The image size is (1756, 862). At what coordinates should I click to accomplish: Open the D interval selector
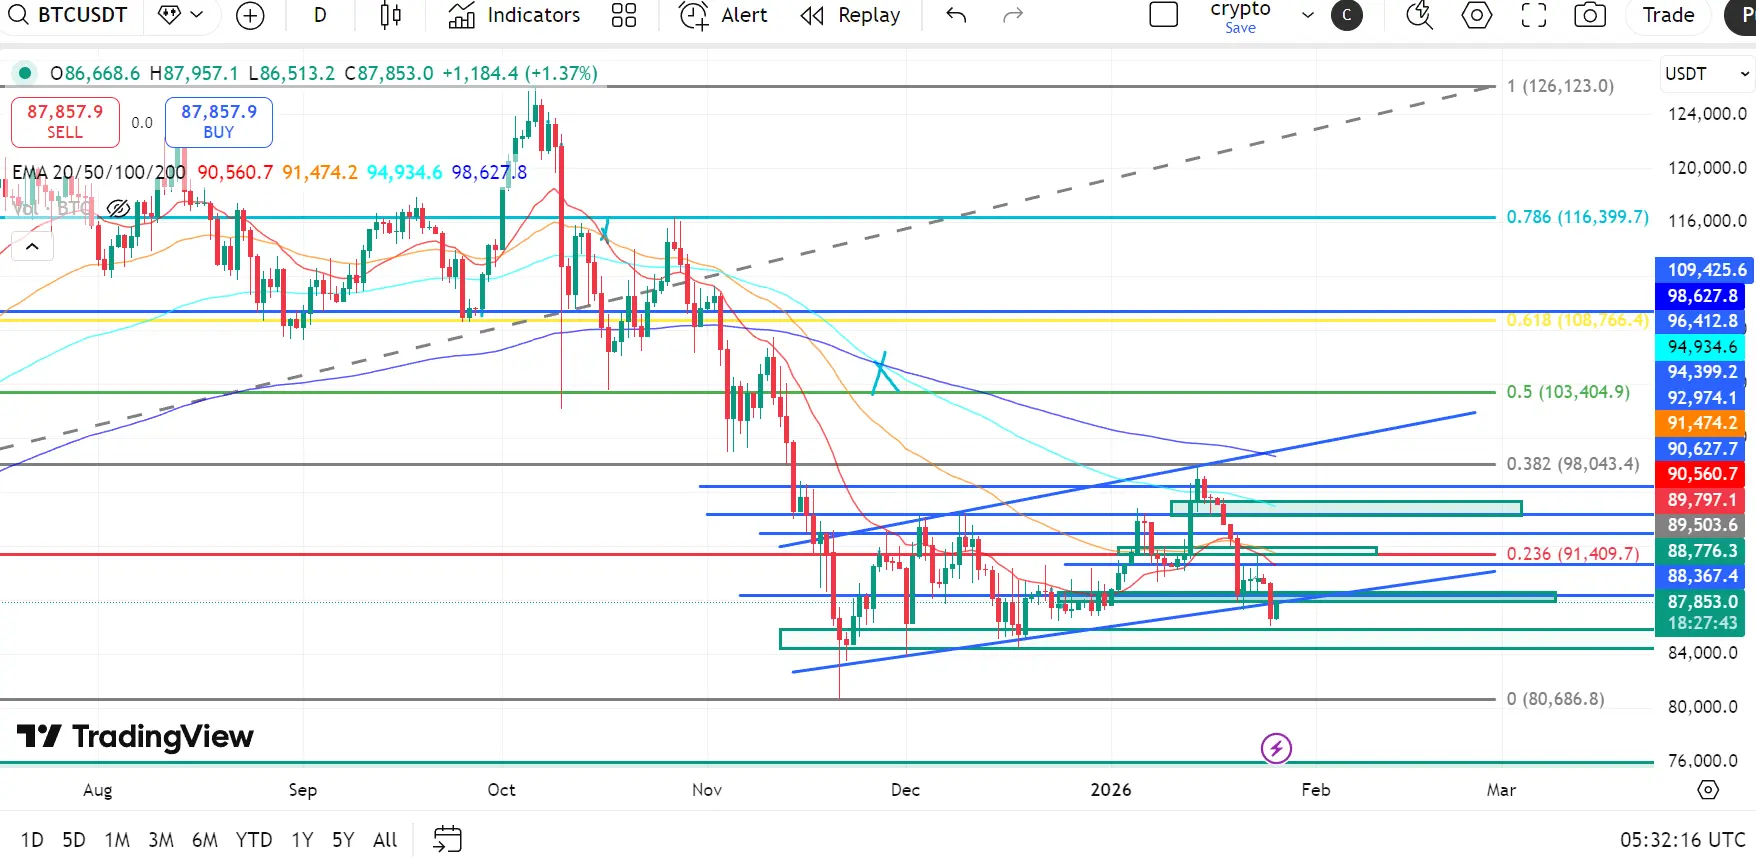tap(320, 15)
